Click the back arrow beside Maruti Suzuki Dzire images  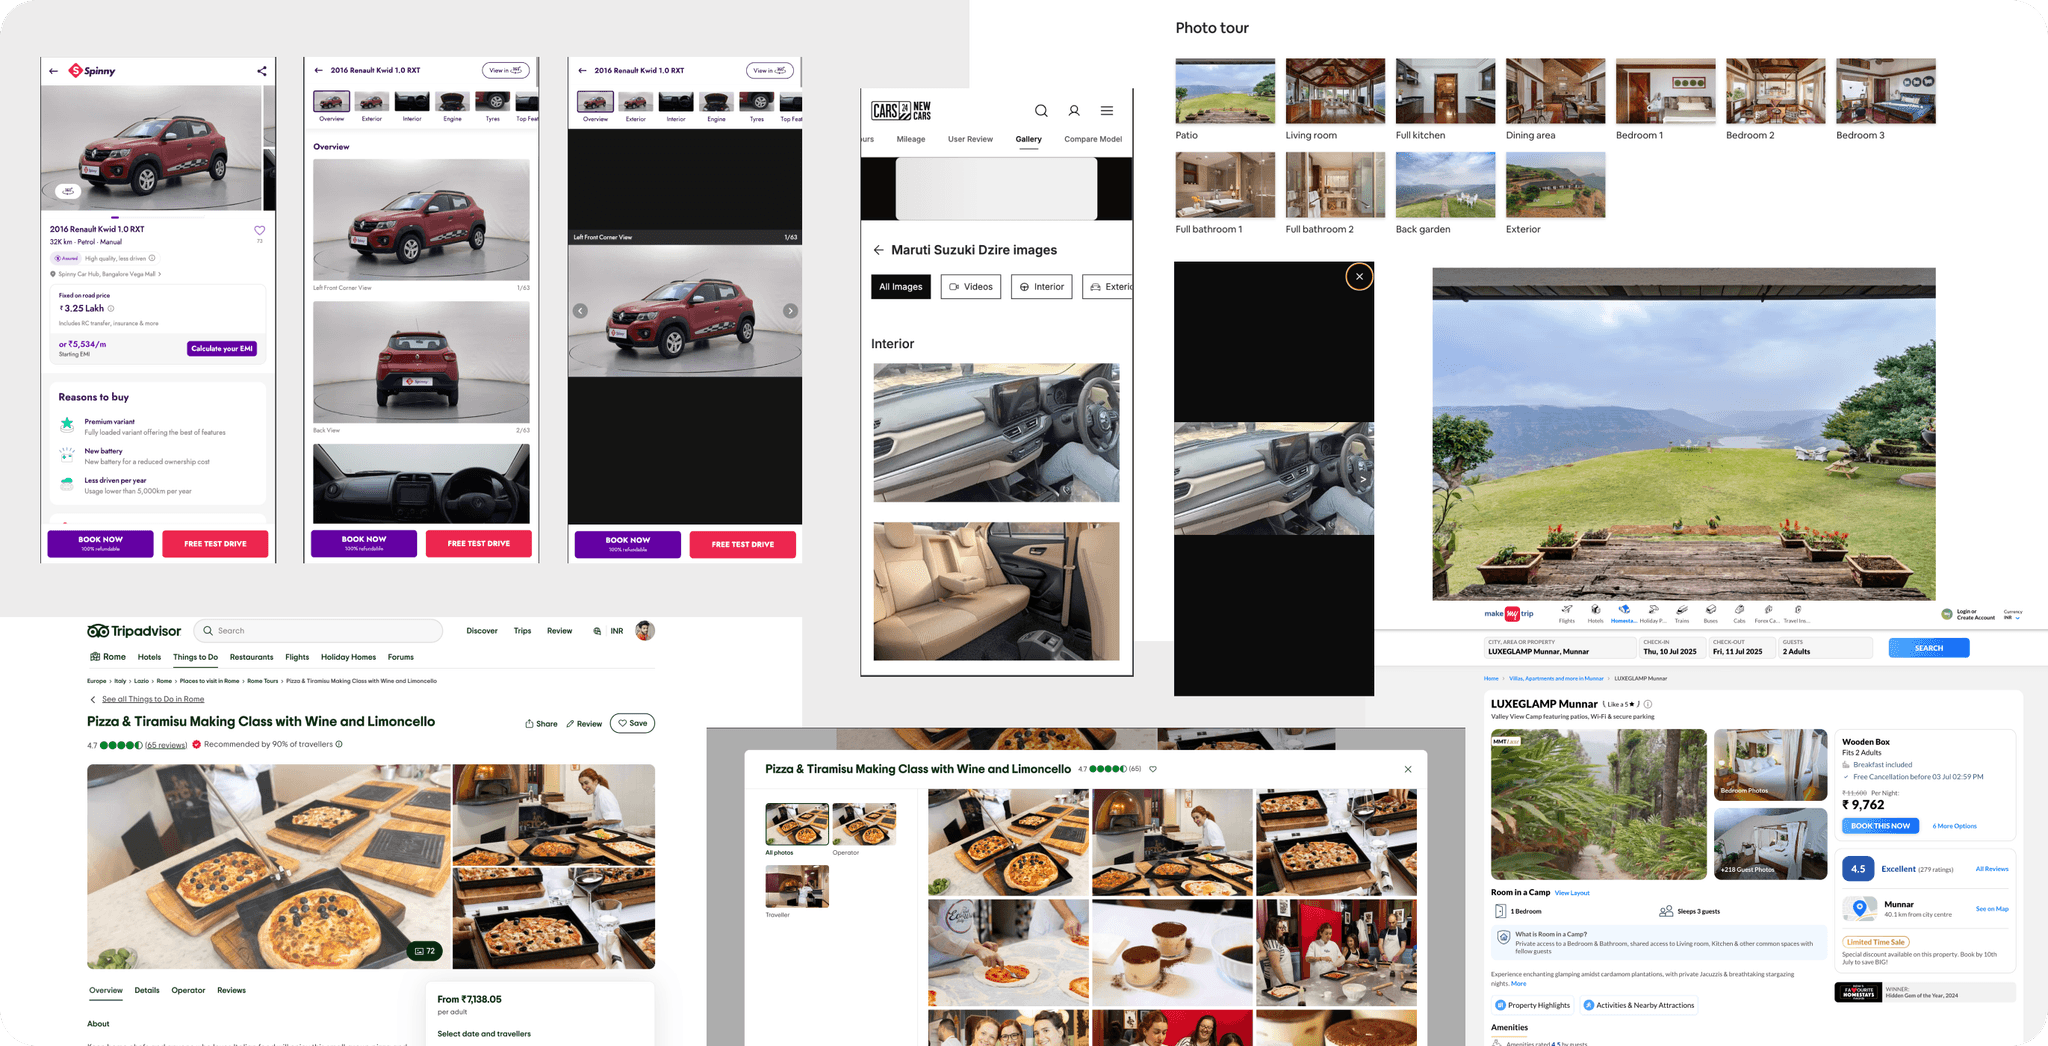click(878, 250)
